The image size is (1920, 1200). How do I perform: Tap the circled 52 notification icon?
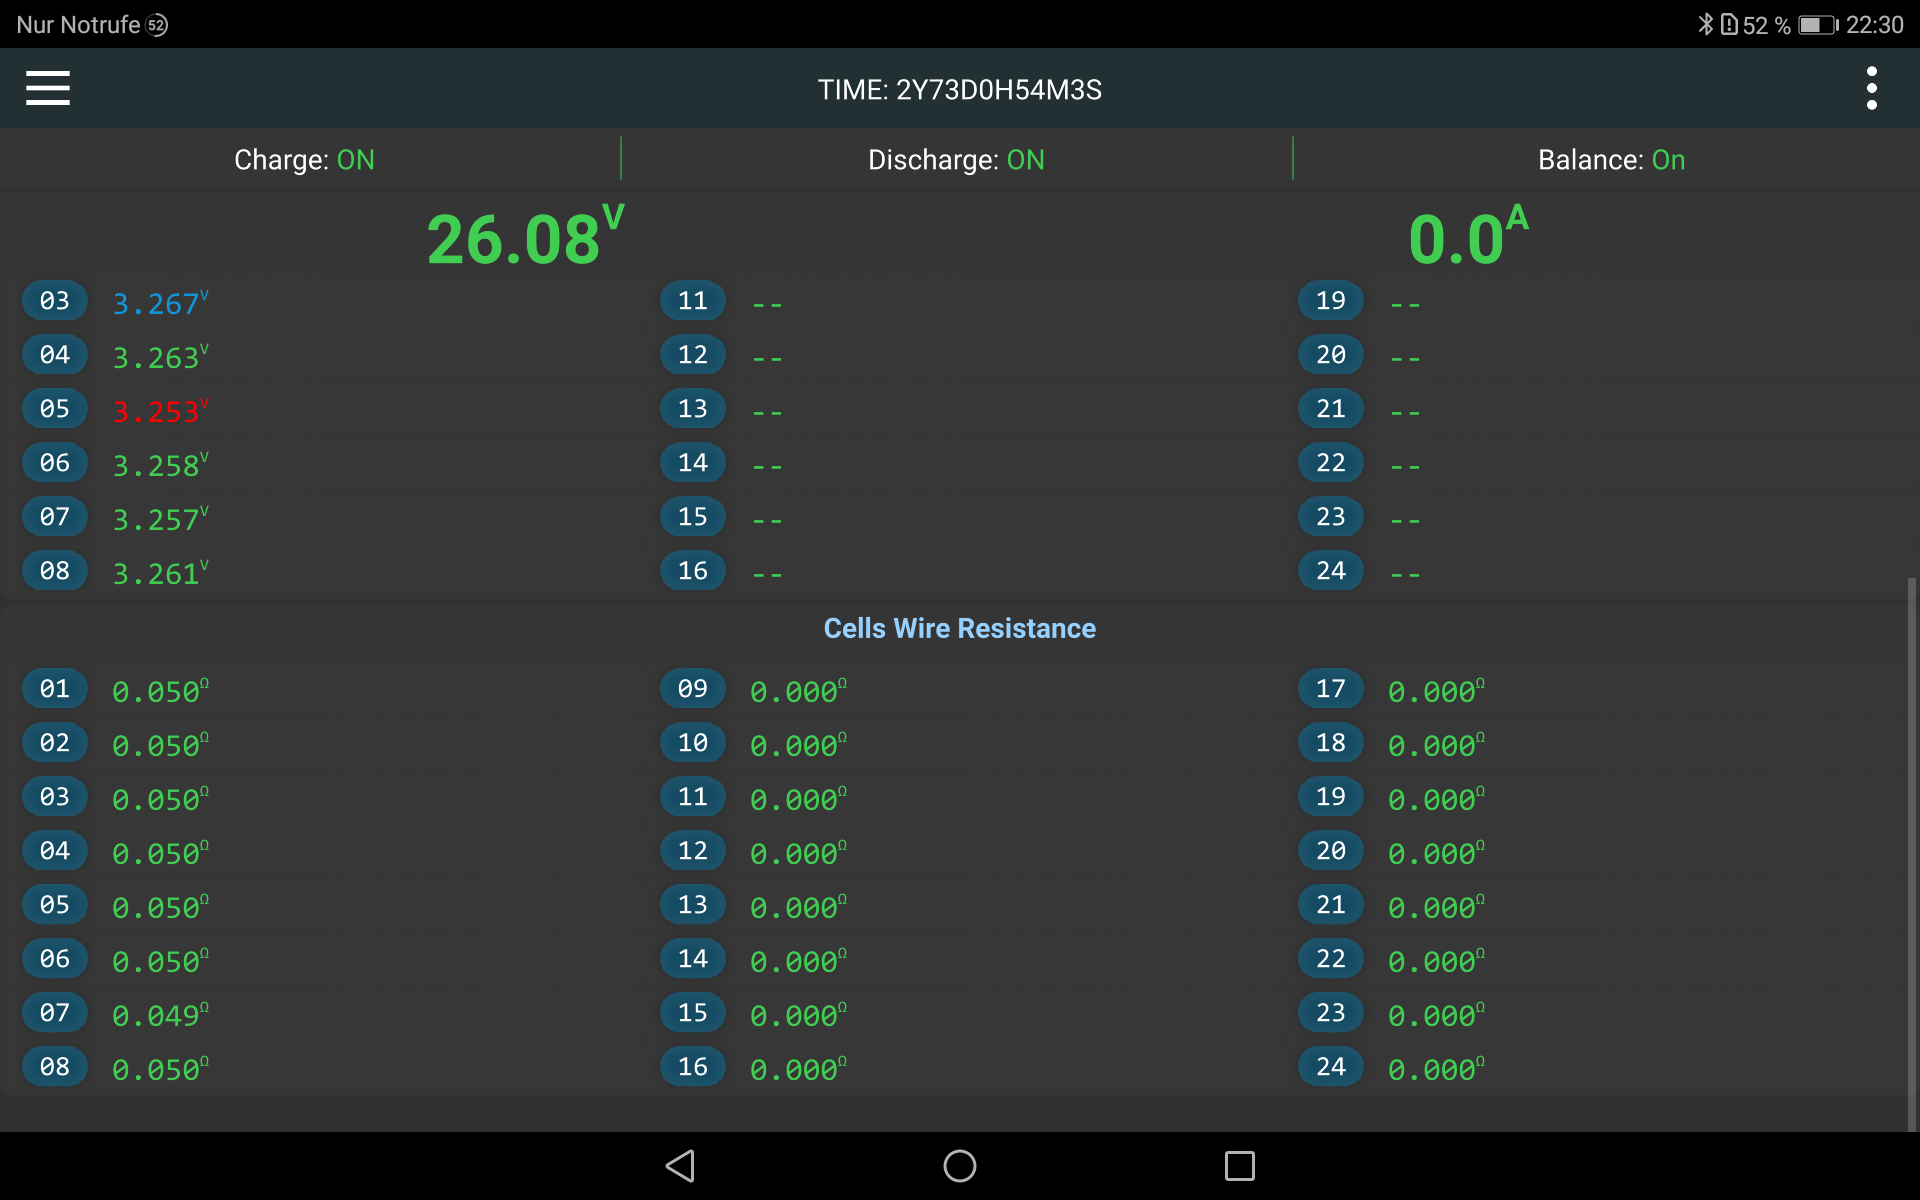(x=157, y=25)
